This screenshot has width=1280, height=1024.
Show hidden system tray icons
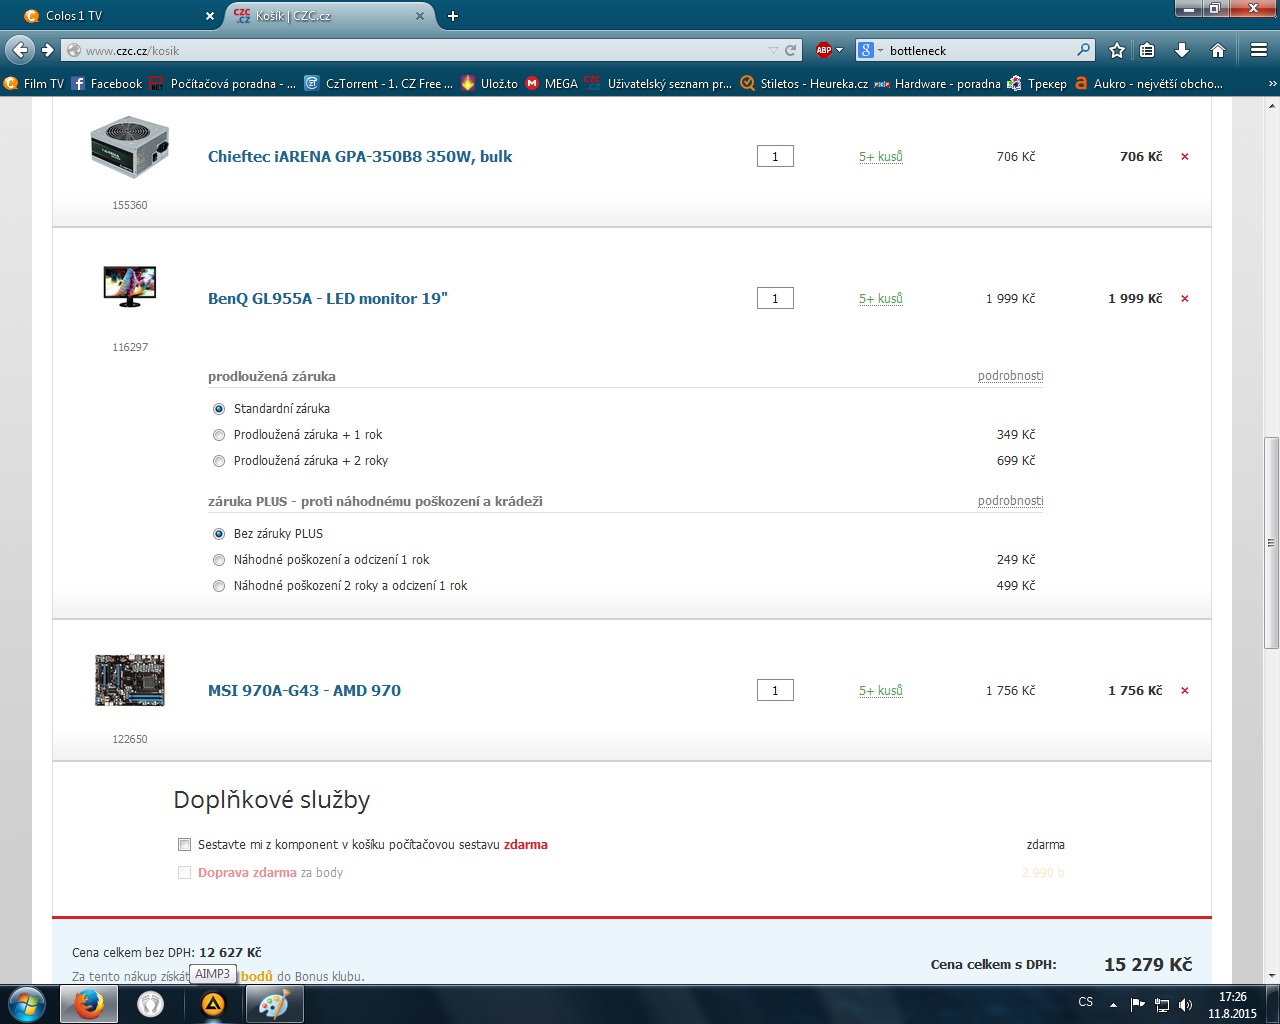[1113, 1004]
